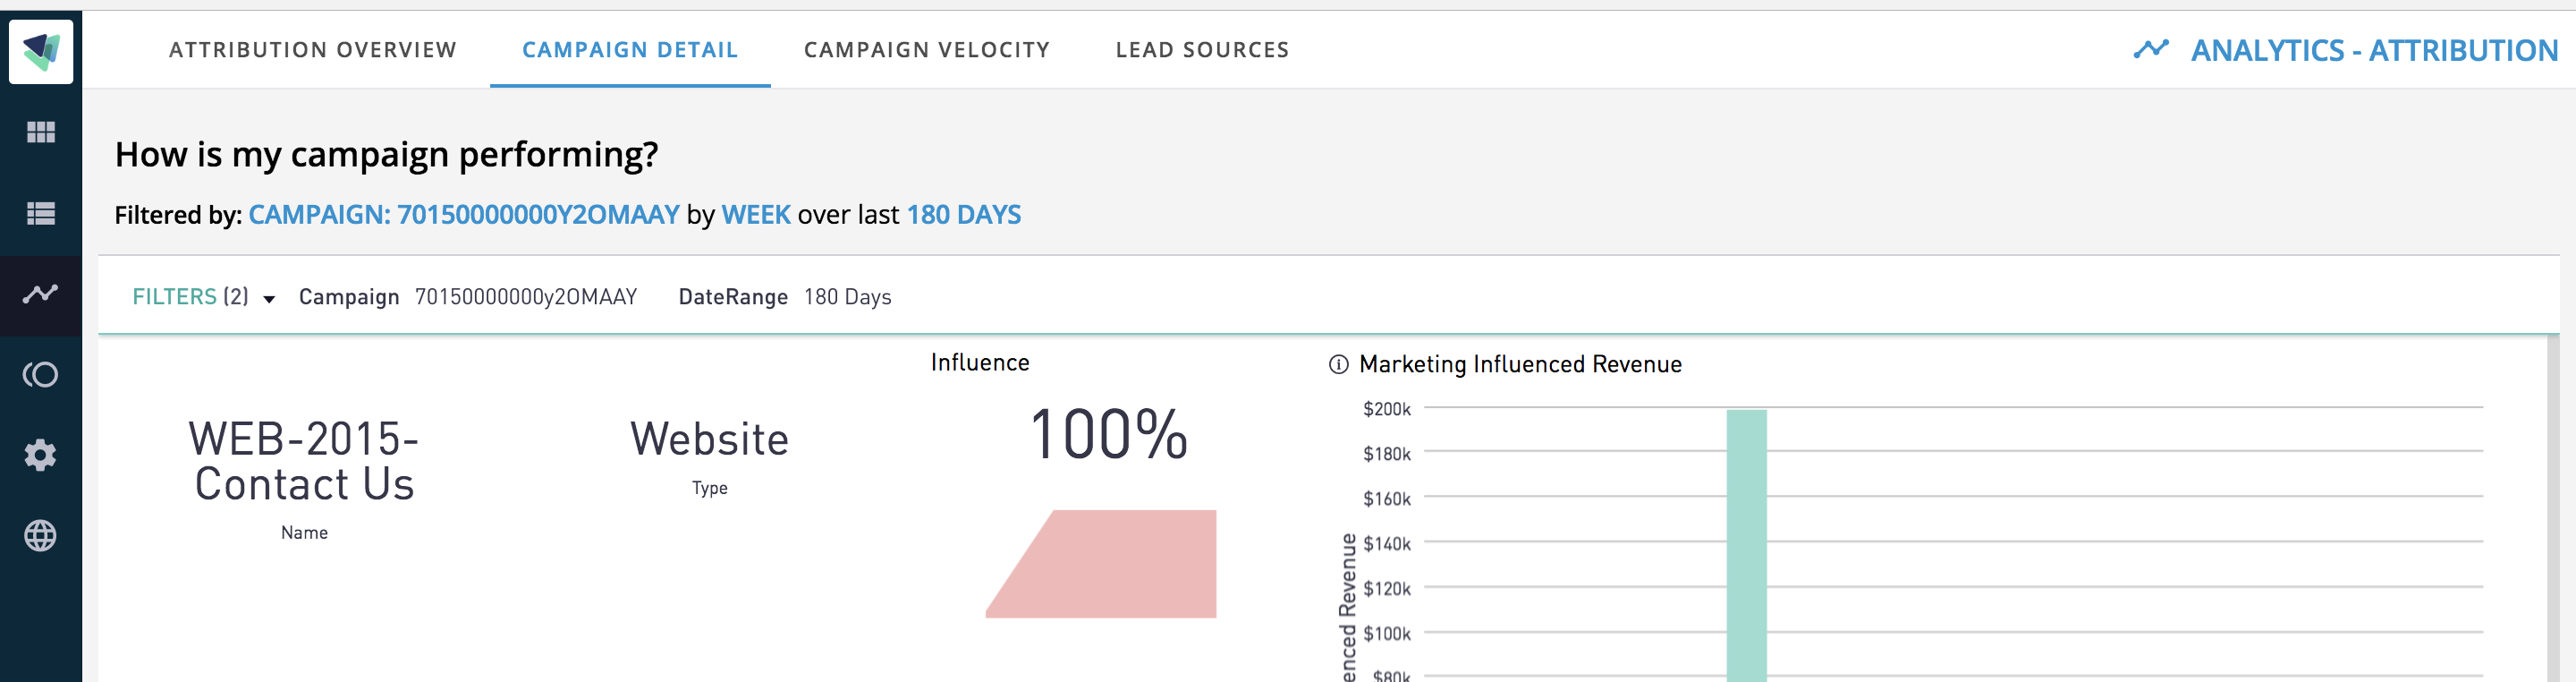Click the CAMPAIGN: 70150000000Y2OMAAY filter link
The image size is (2576, 682).
464,215
